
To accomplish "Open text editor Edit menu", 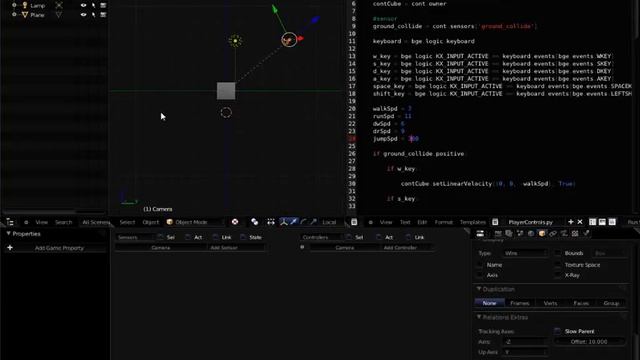I will click(x=422, y=222).
